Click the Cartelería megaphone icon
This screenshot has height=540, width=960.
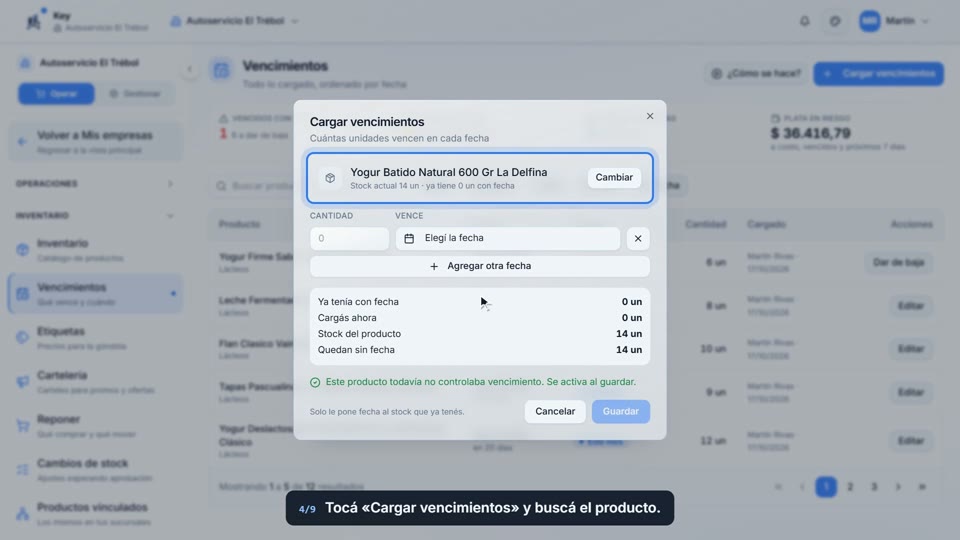(23, 381)
